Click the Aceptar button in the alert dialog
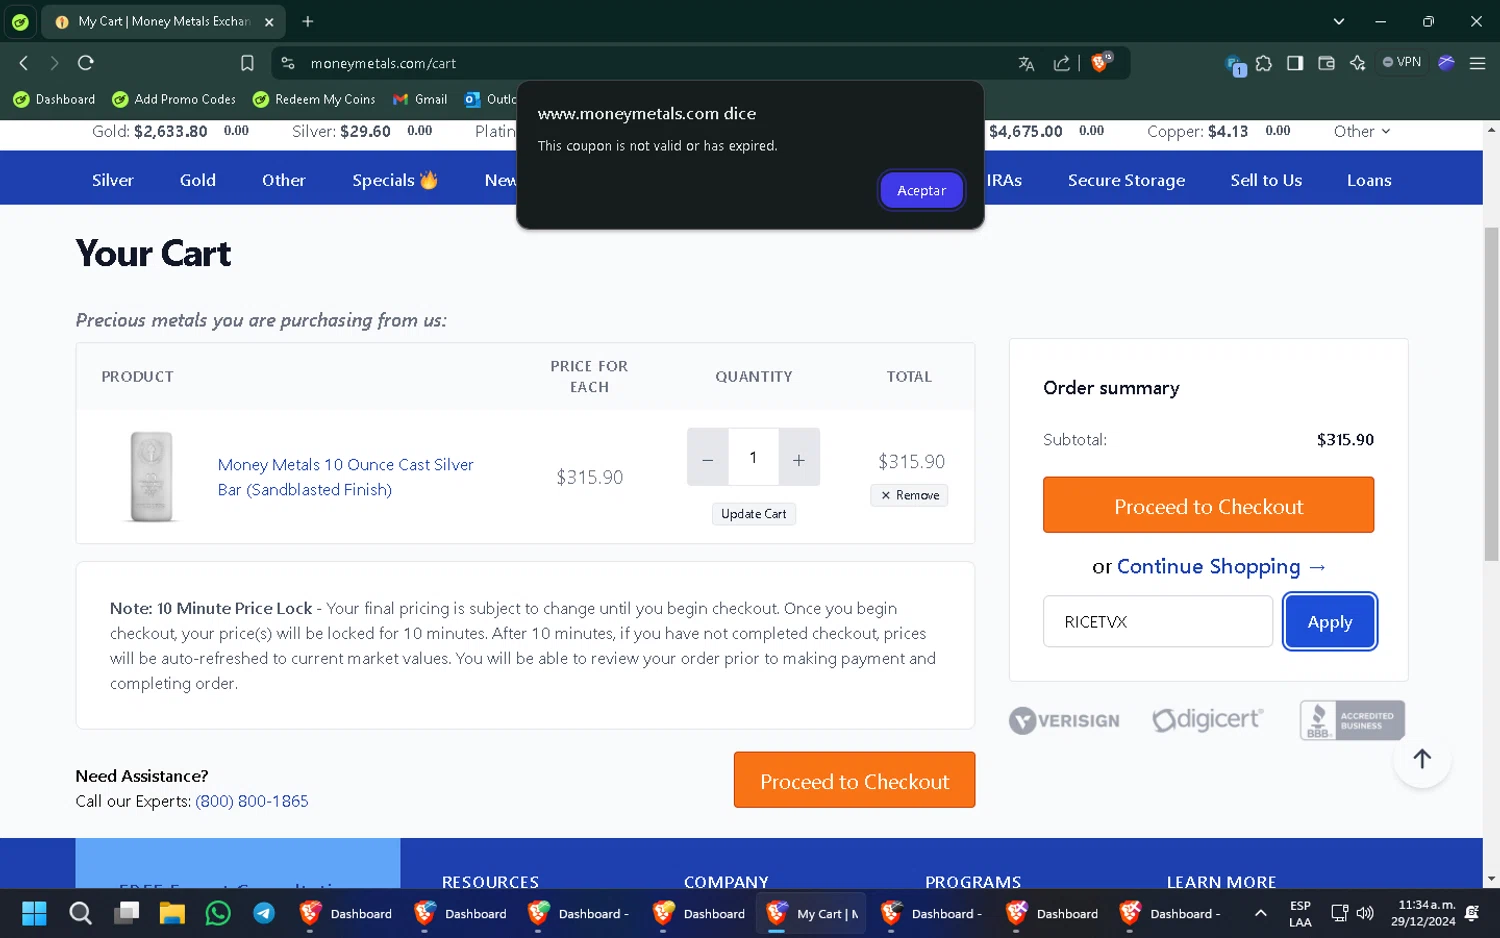1500x938 pixels. pos(921,190)
